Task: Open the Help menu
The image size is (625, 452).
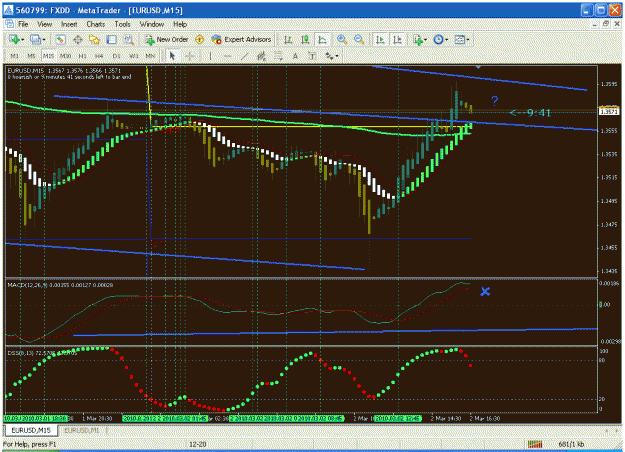Action: (180, 24)
